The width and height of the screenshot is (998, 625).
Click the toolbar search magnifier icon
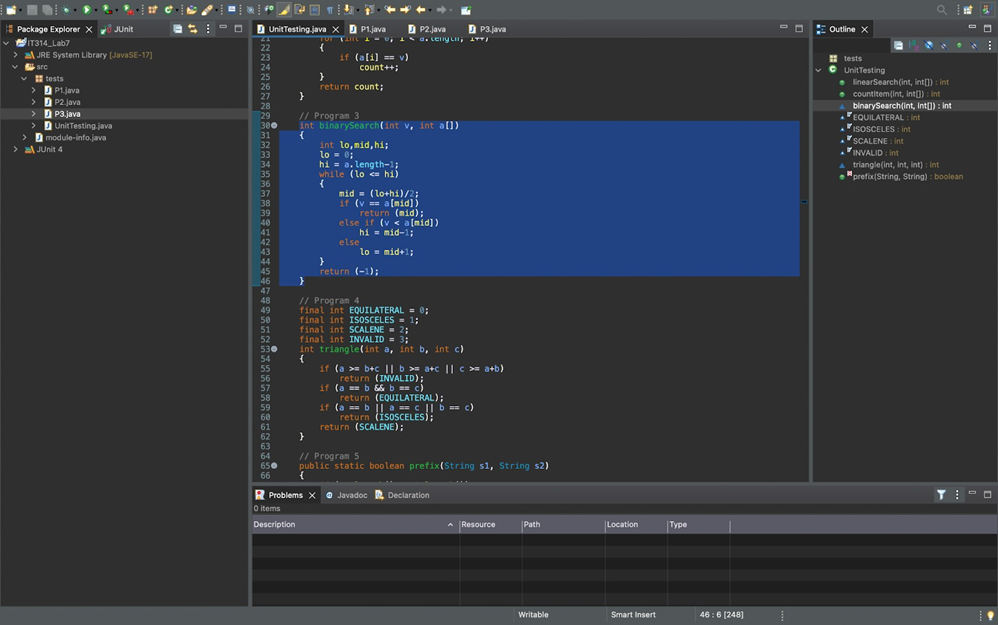[x=941, y=10]
